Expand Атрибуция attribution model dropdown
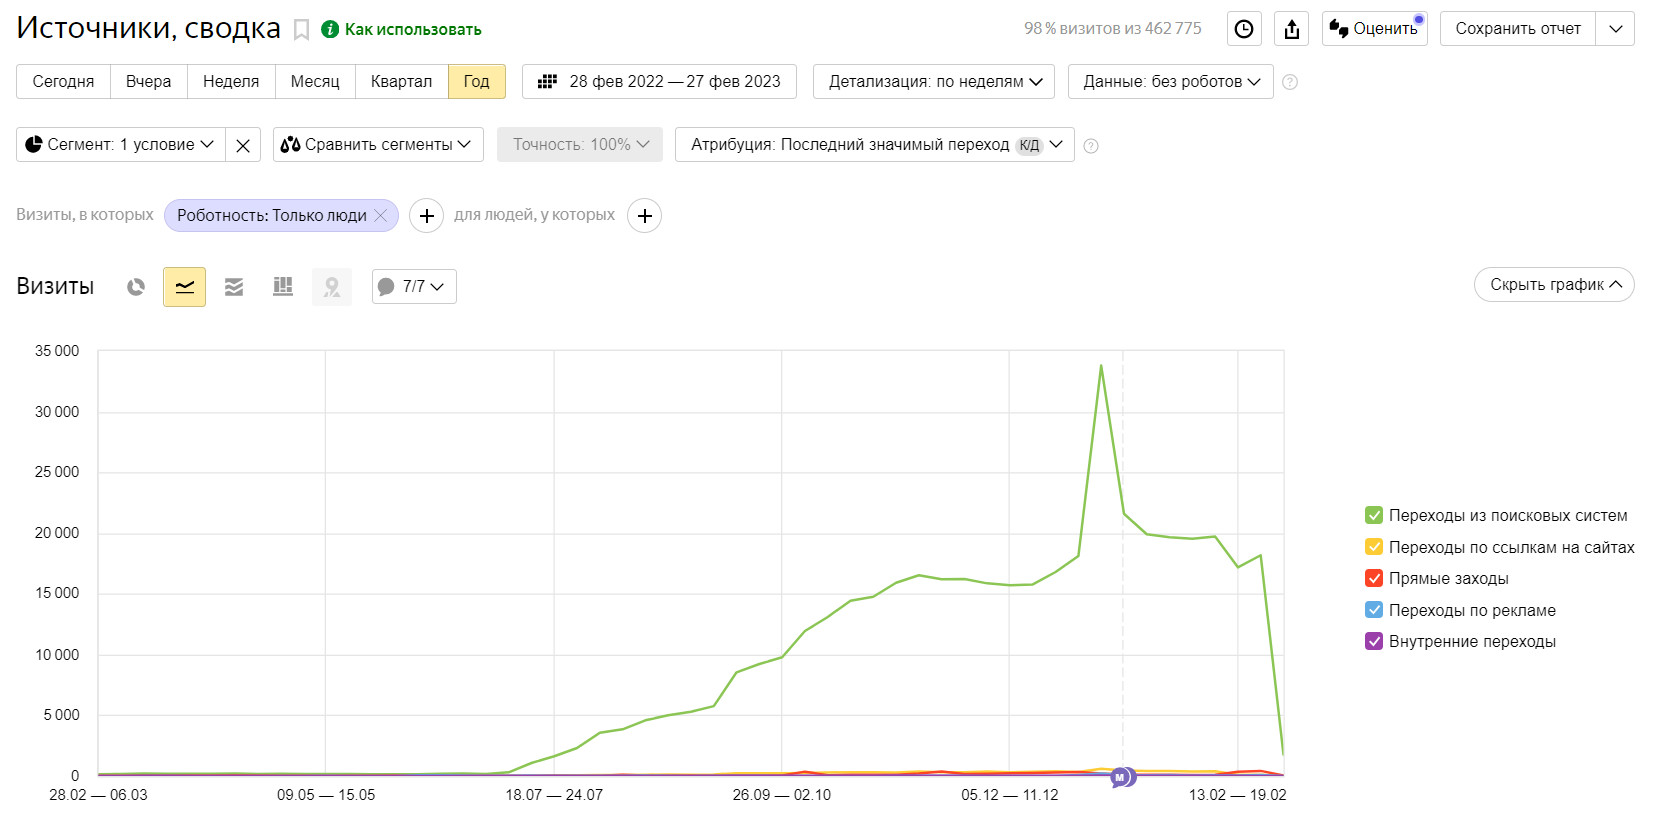This screenshot has height=821, width=1657. [874, 145]
